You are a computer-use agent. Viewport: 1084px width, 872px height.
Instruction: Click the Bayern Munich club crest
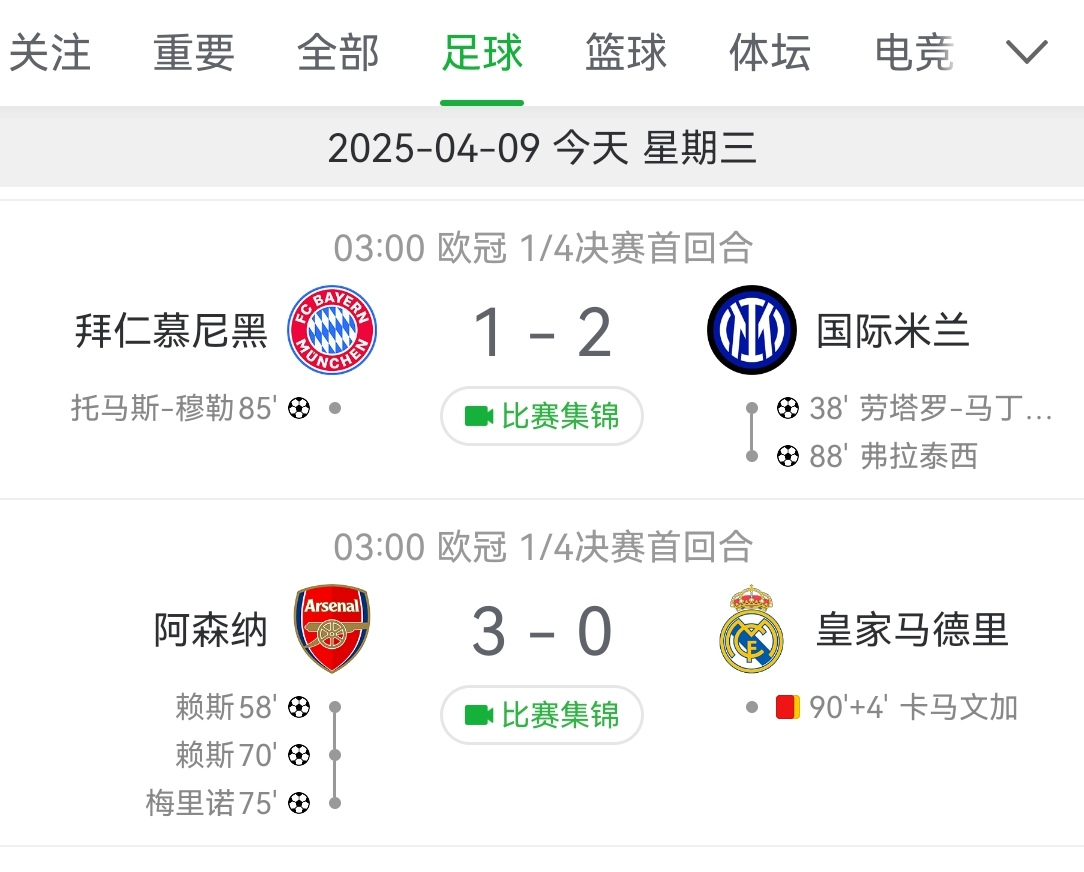tap(332, 330)
